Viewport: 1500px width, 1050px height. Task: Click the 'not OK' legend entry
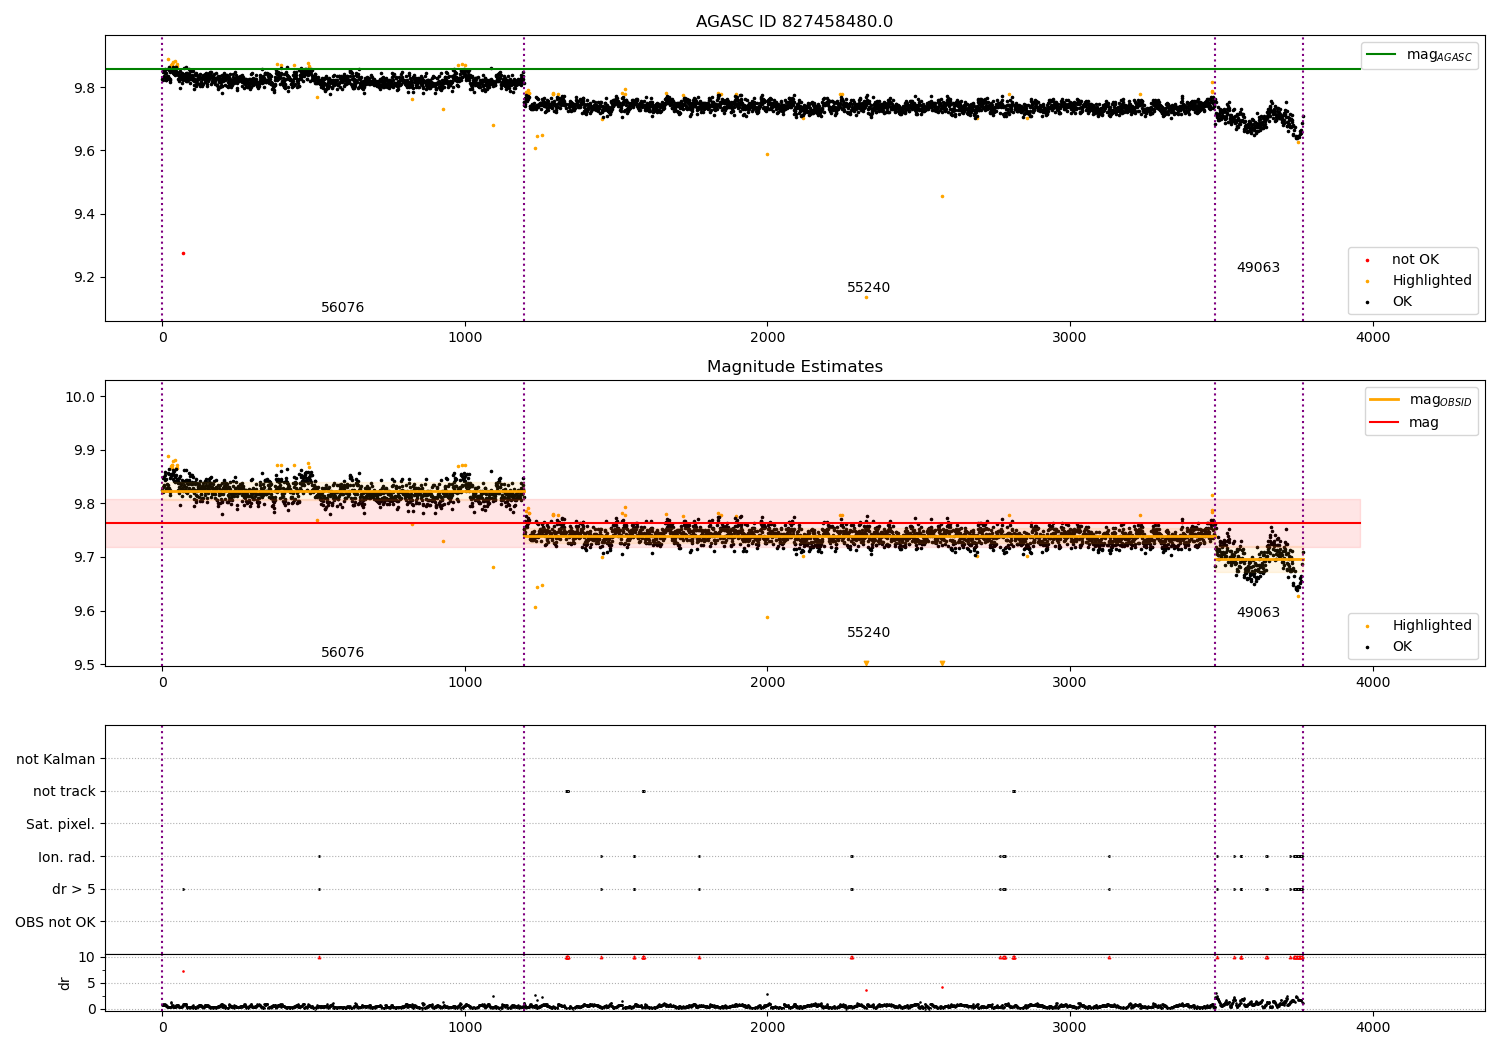[x=1414, y=260]
